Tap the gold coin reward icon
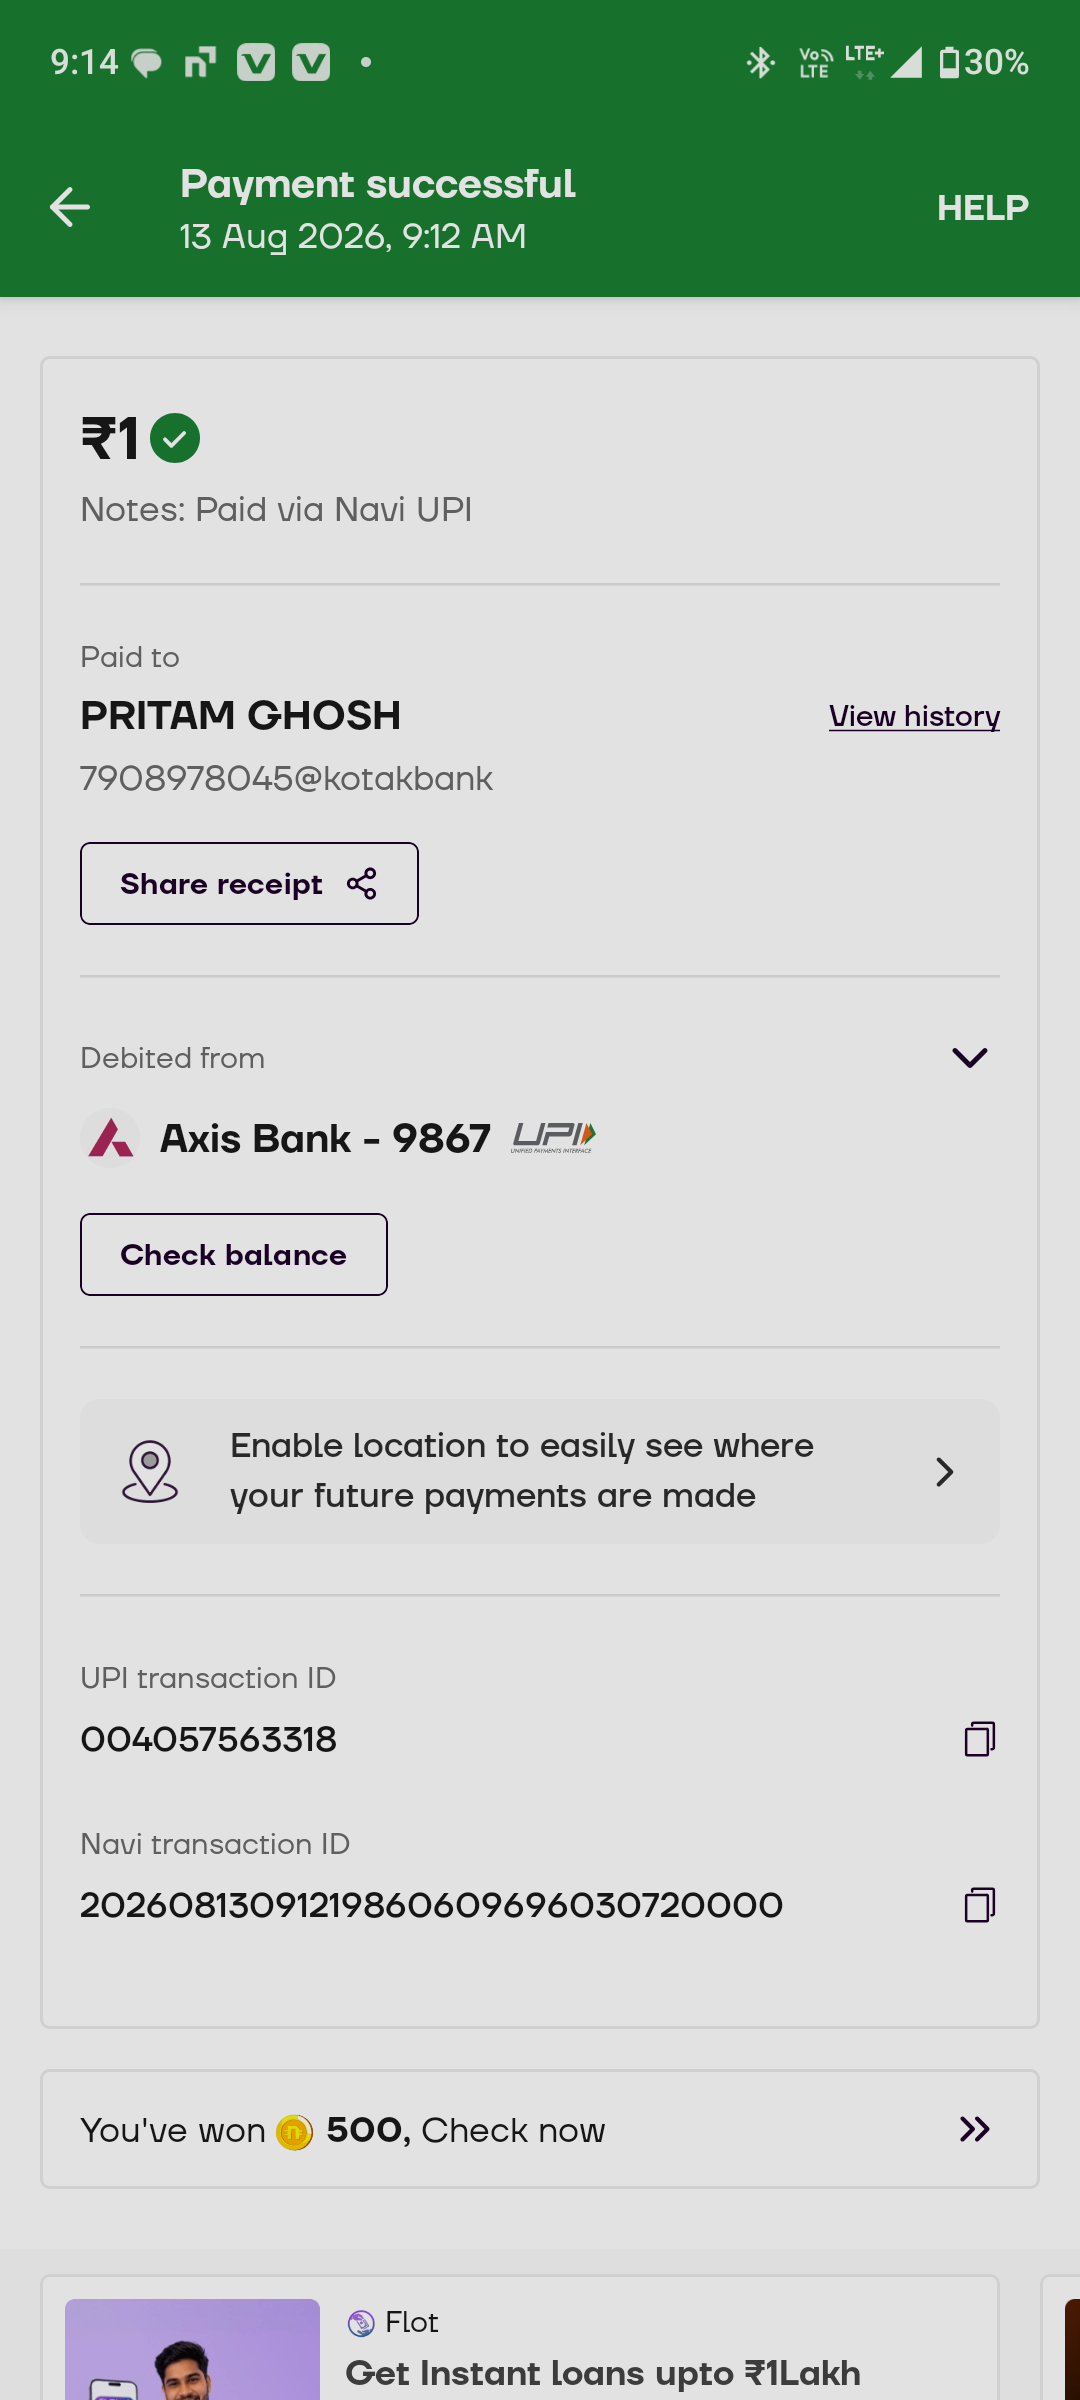Screen dimensions: 1080x2400 tap(294, 2132)
